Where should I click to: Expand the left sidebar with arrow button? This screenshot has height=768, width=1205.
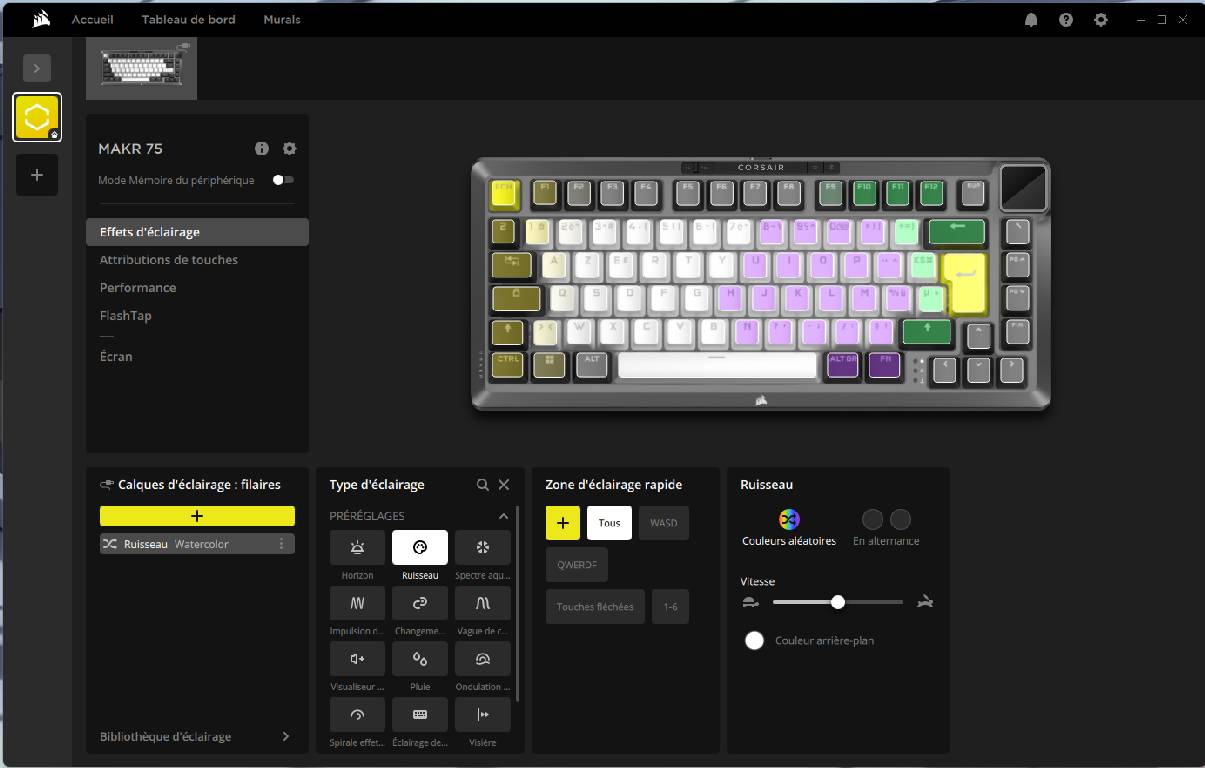(x=37, y=68)
